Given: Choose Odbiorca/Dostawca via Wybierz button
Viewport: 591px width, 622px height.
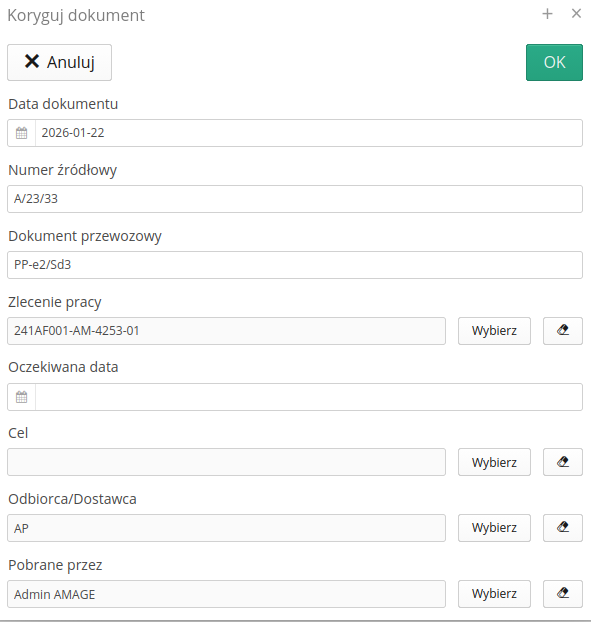Looking at the screenshot, I should coord(494,528).
